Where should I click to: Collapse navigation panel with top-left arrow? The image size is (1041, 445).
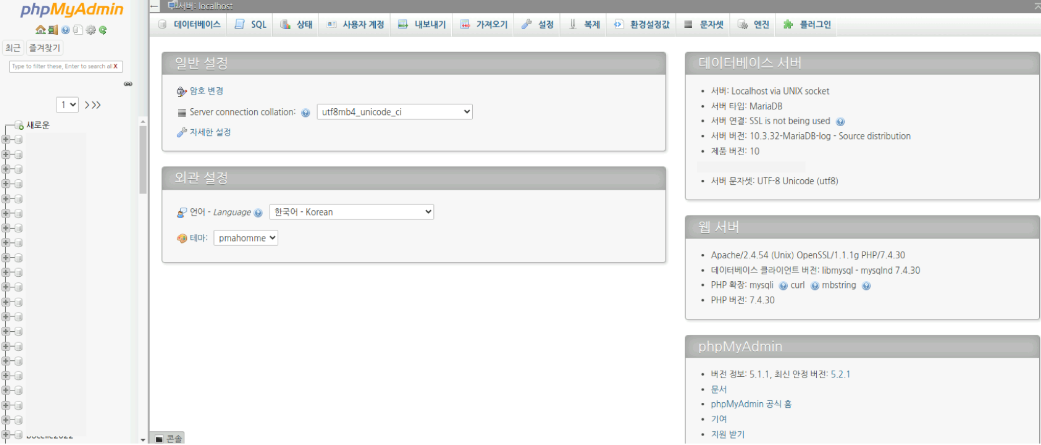(155, 6)
